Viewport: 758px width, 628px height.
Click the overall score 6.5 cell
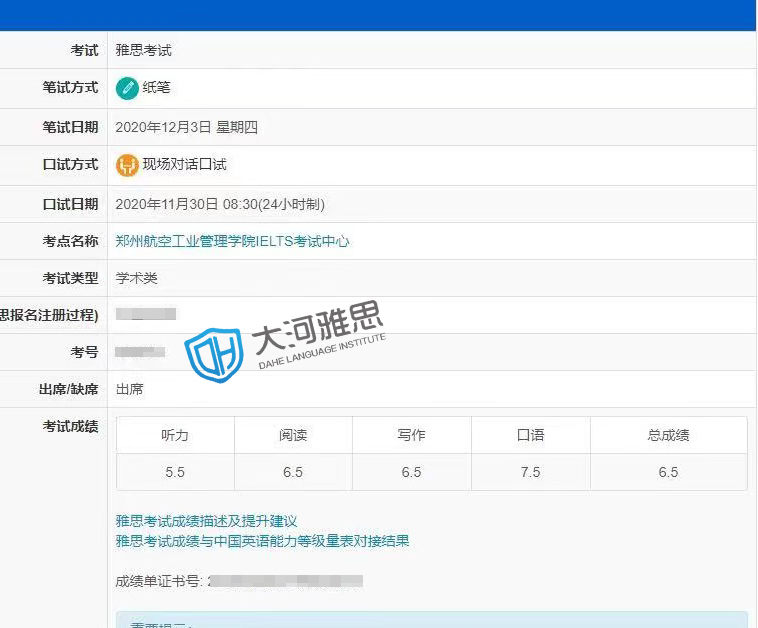[x=669, y=472]
